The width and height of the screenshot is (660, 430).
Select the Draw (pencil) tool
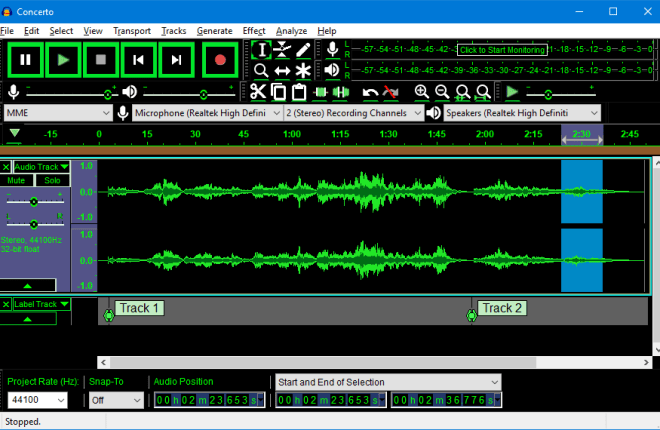pyautogui.click(x=303, y=50)
